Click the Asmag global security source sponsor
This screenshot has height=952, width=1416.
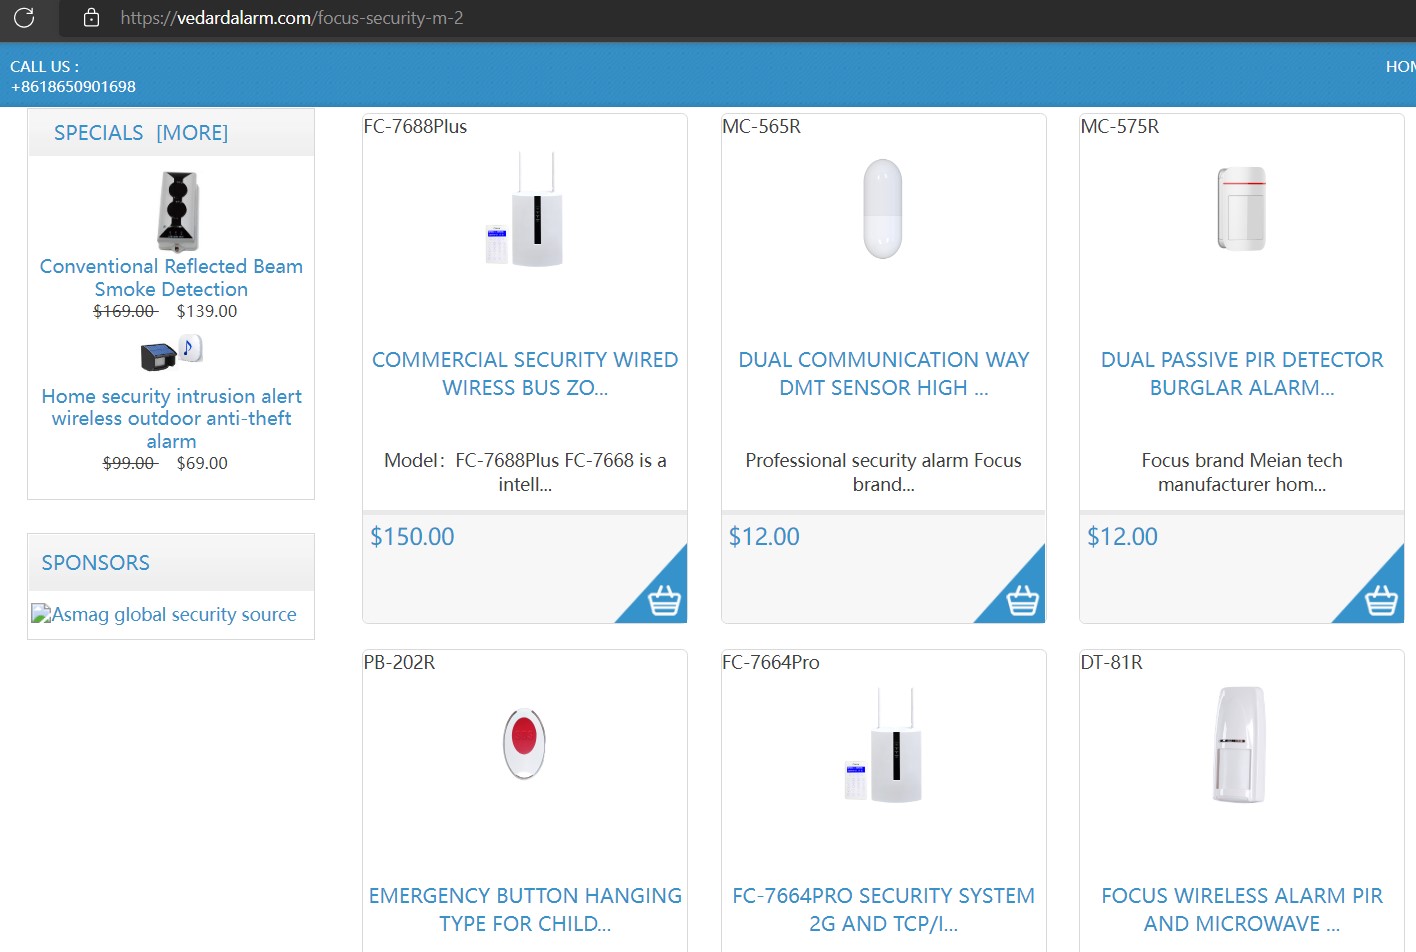click(164, 614)
